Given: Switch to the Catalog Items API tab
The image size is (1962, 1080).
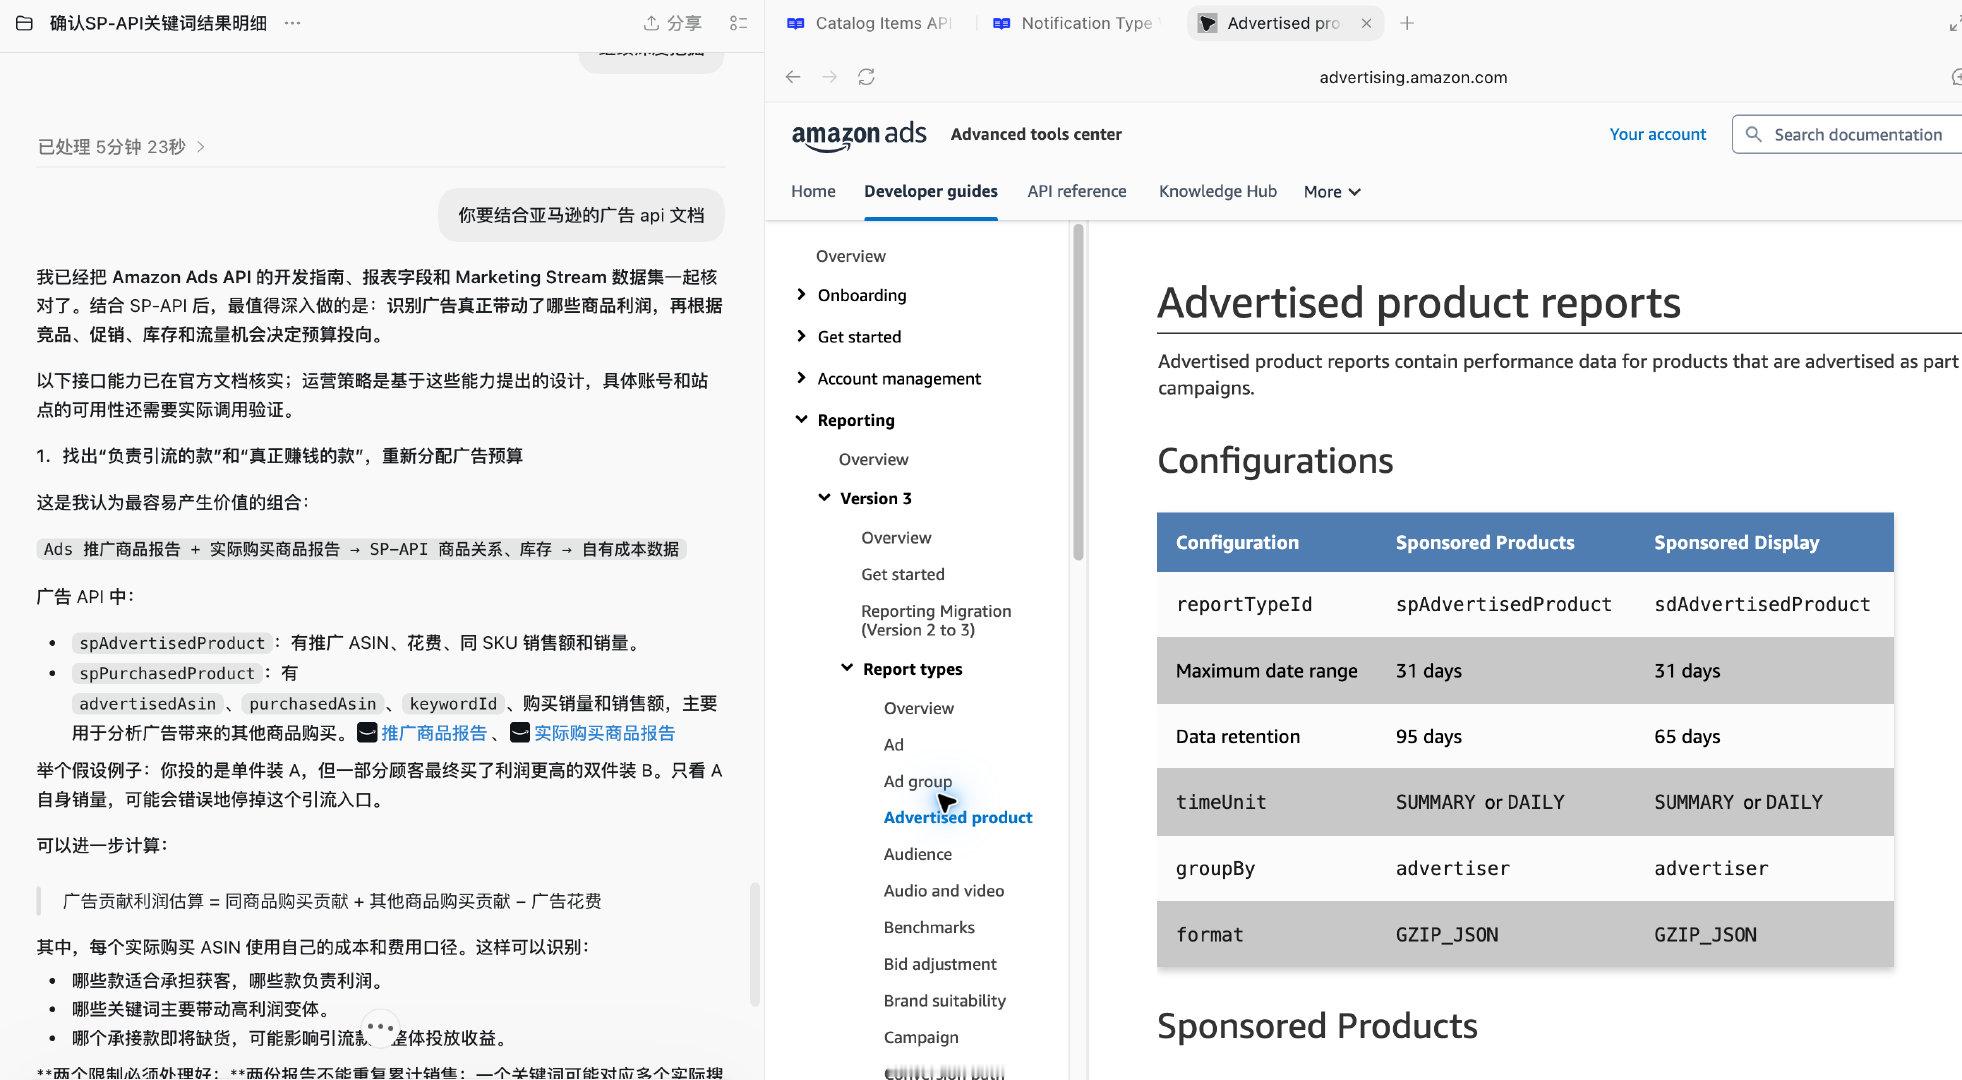Looking at the screenshot, I should click(869, 23).
